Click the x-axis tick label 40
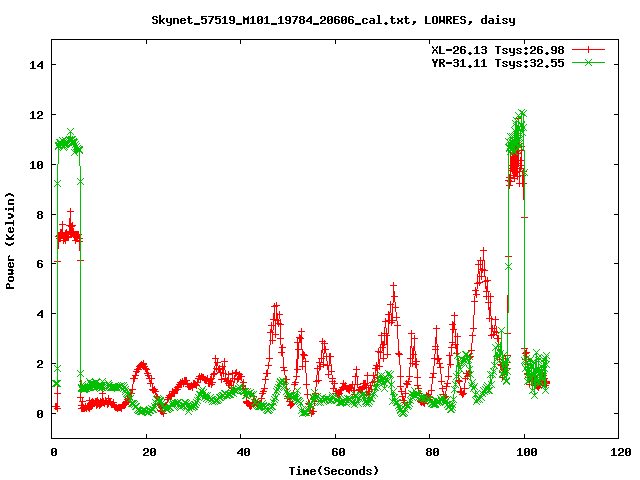The height and width of the screenshot is (480, 640). [243, 452]
